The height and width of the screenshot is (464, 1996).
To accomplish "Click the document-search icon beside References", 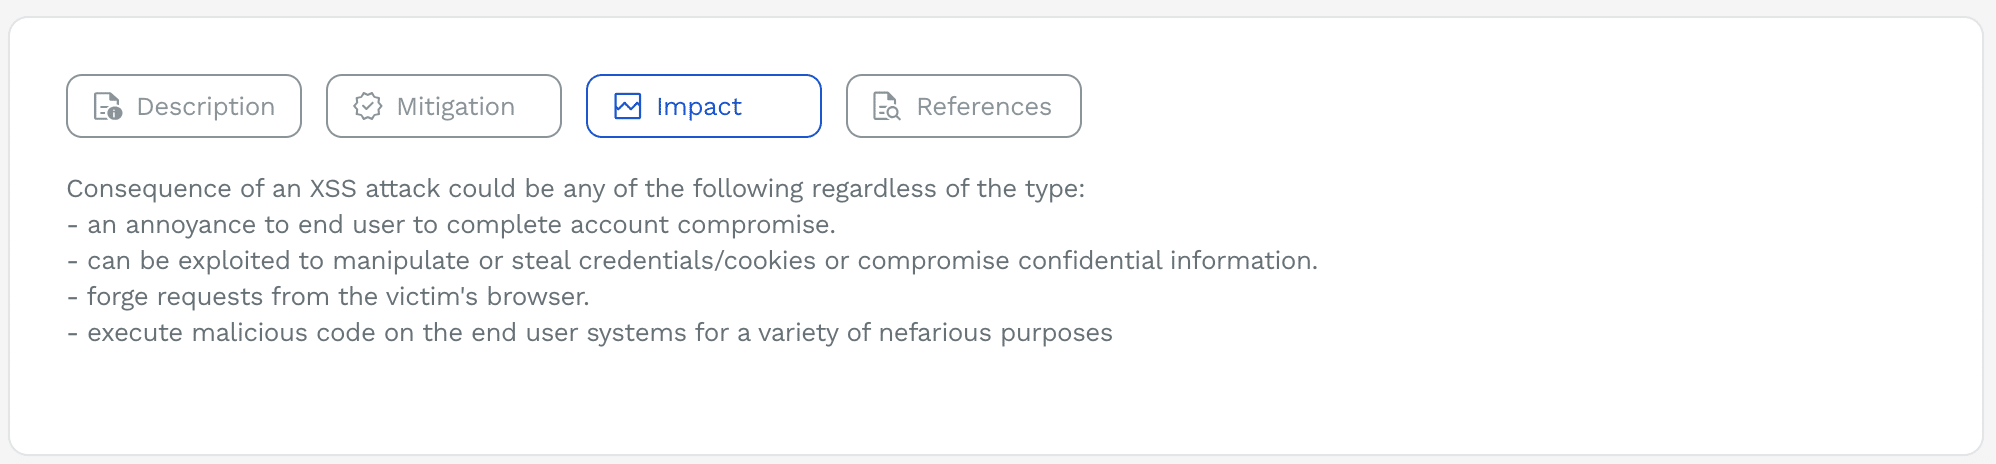I will [x=887, y=106].
